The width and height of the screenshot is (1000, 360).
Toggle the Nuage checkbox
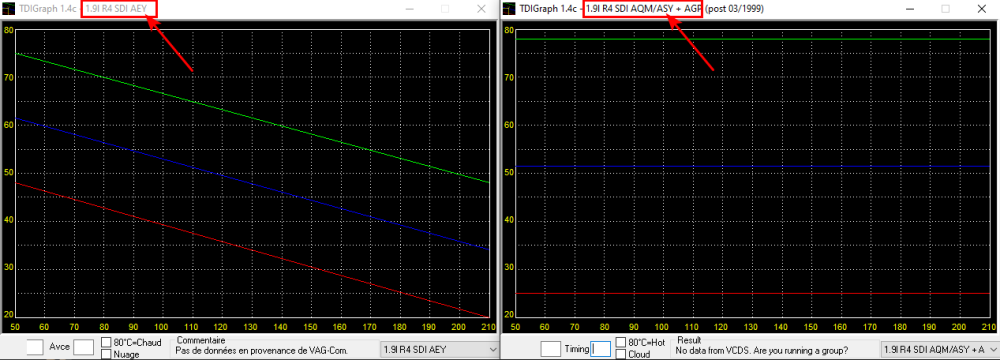[x=107, y=354]
